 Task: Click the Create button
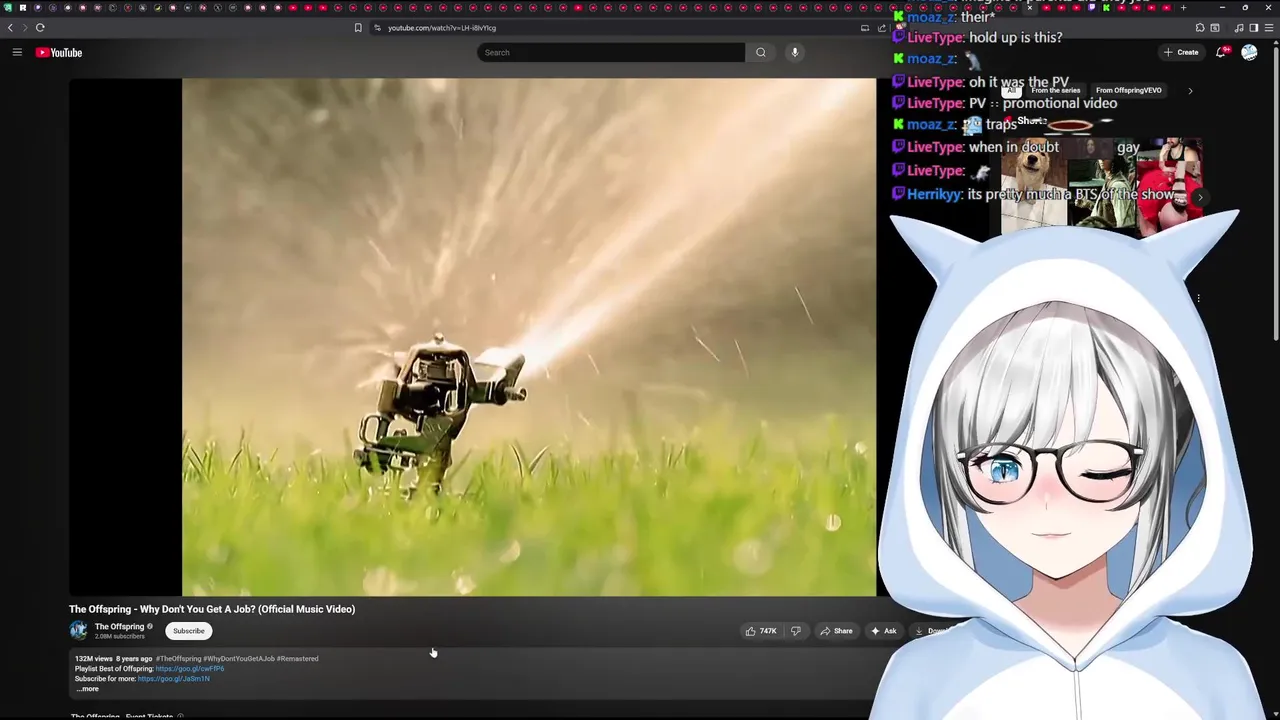(1181, 52)
